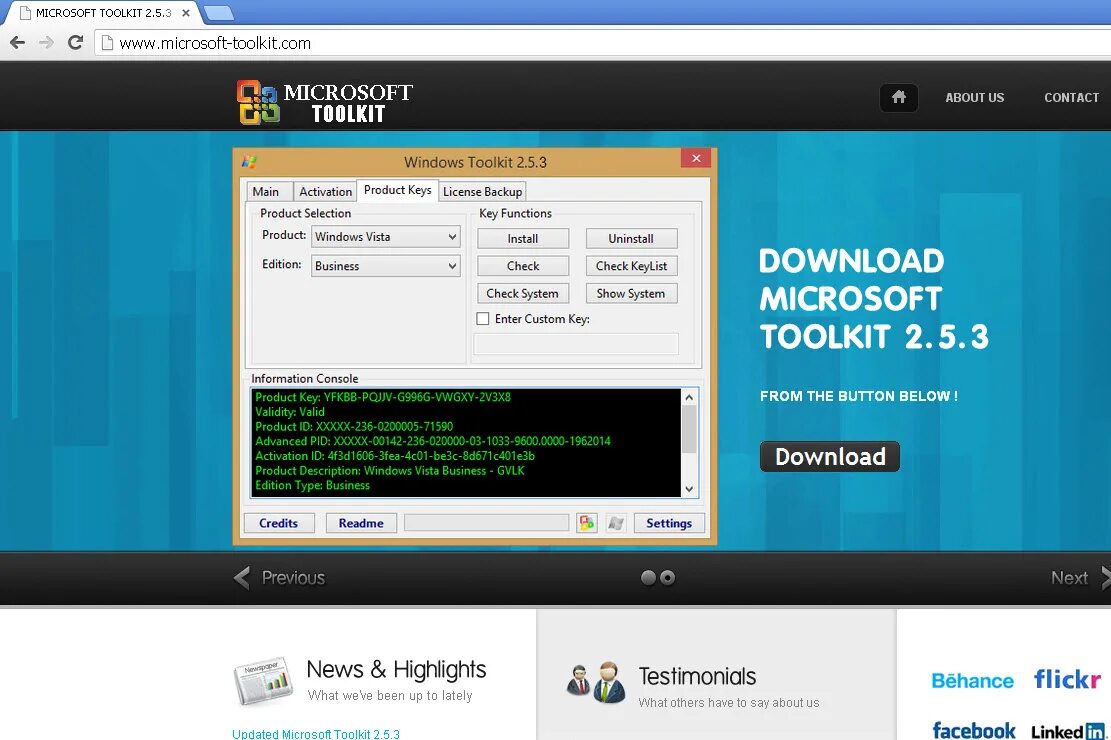1111x740 pixels.
Task: Open the flickr logo link
Action: 1067,678
